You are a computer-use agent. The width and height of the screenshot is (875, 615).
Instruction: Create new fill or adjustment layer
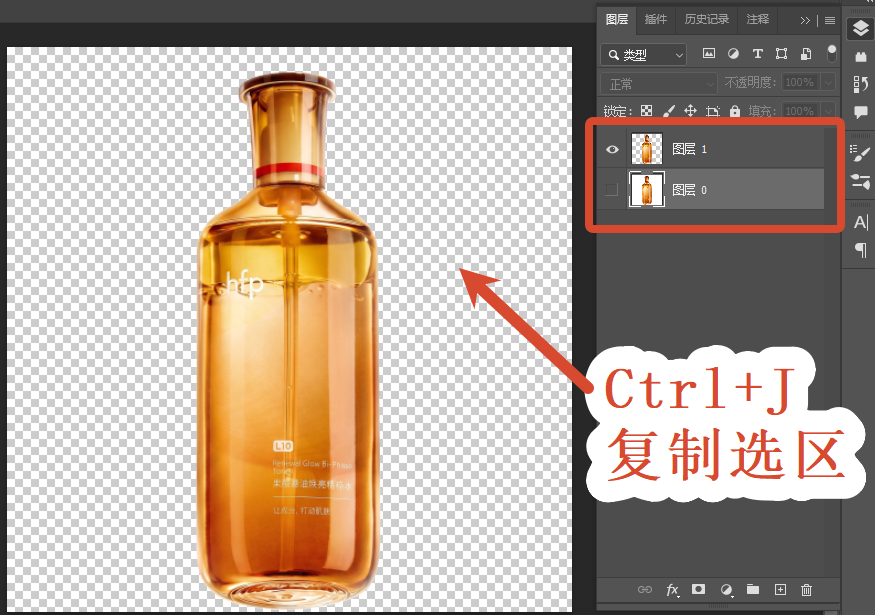(x=726, y=590)
